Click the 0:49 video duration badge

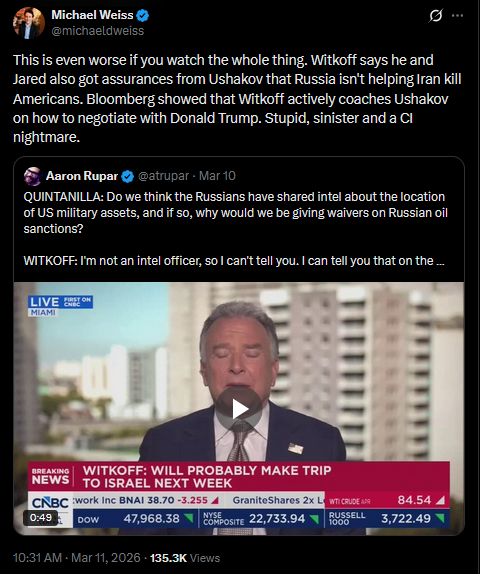(41, 517)
